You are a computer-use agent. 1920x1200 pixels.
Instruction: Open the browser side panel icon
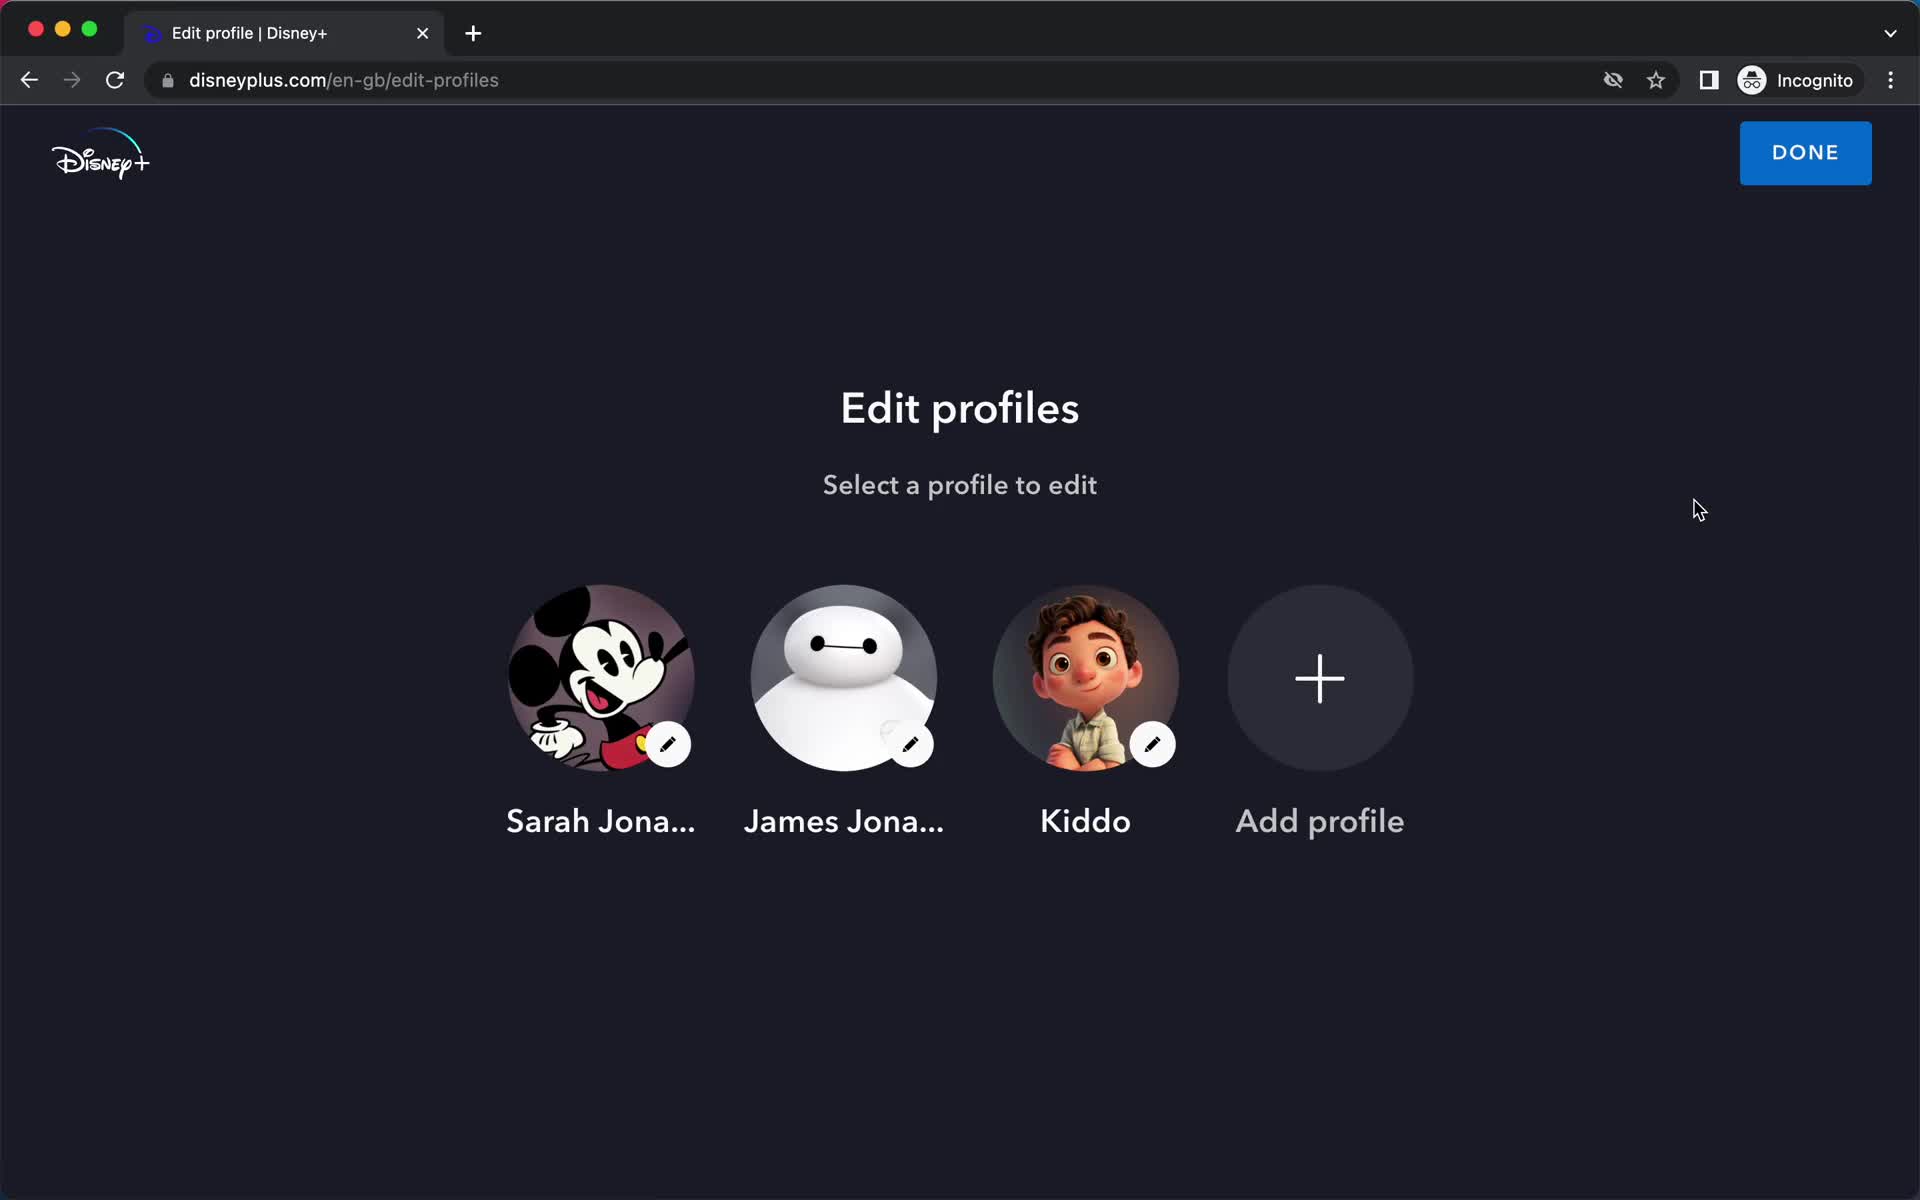click(x=1709, y=80)
